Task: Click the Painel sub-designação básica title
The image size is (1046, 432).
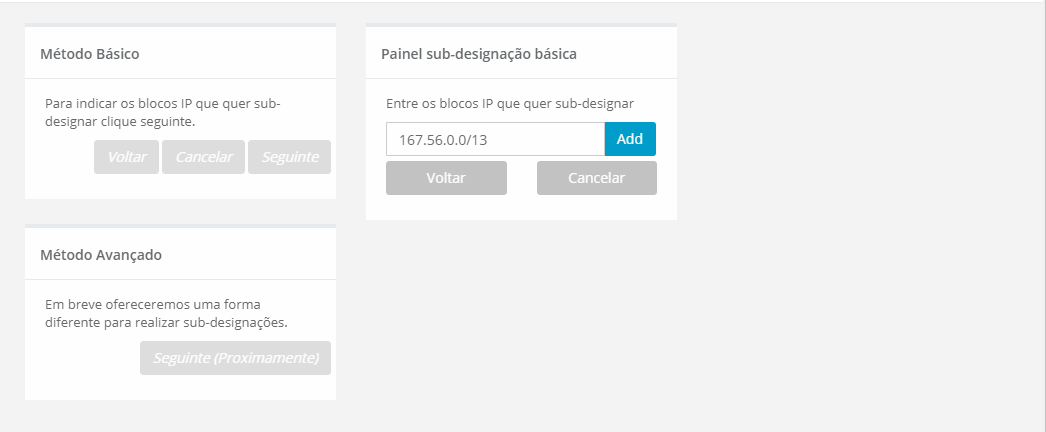Action: click(x=478, y=54)
